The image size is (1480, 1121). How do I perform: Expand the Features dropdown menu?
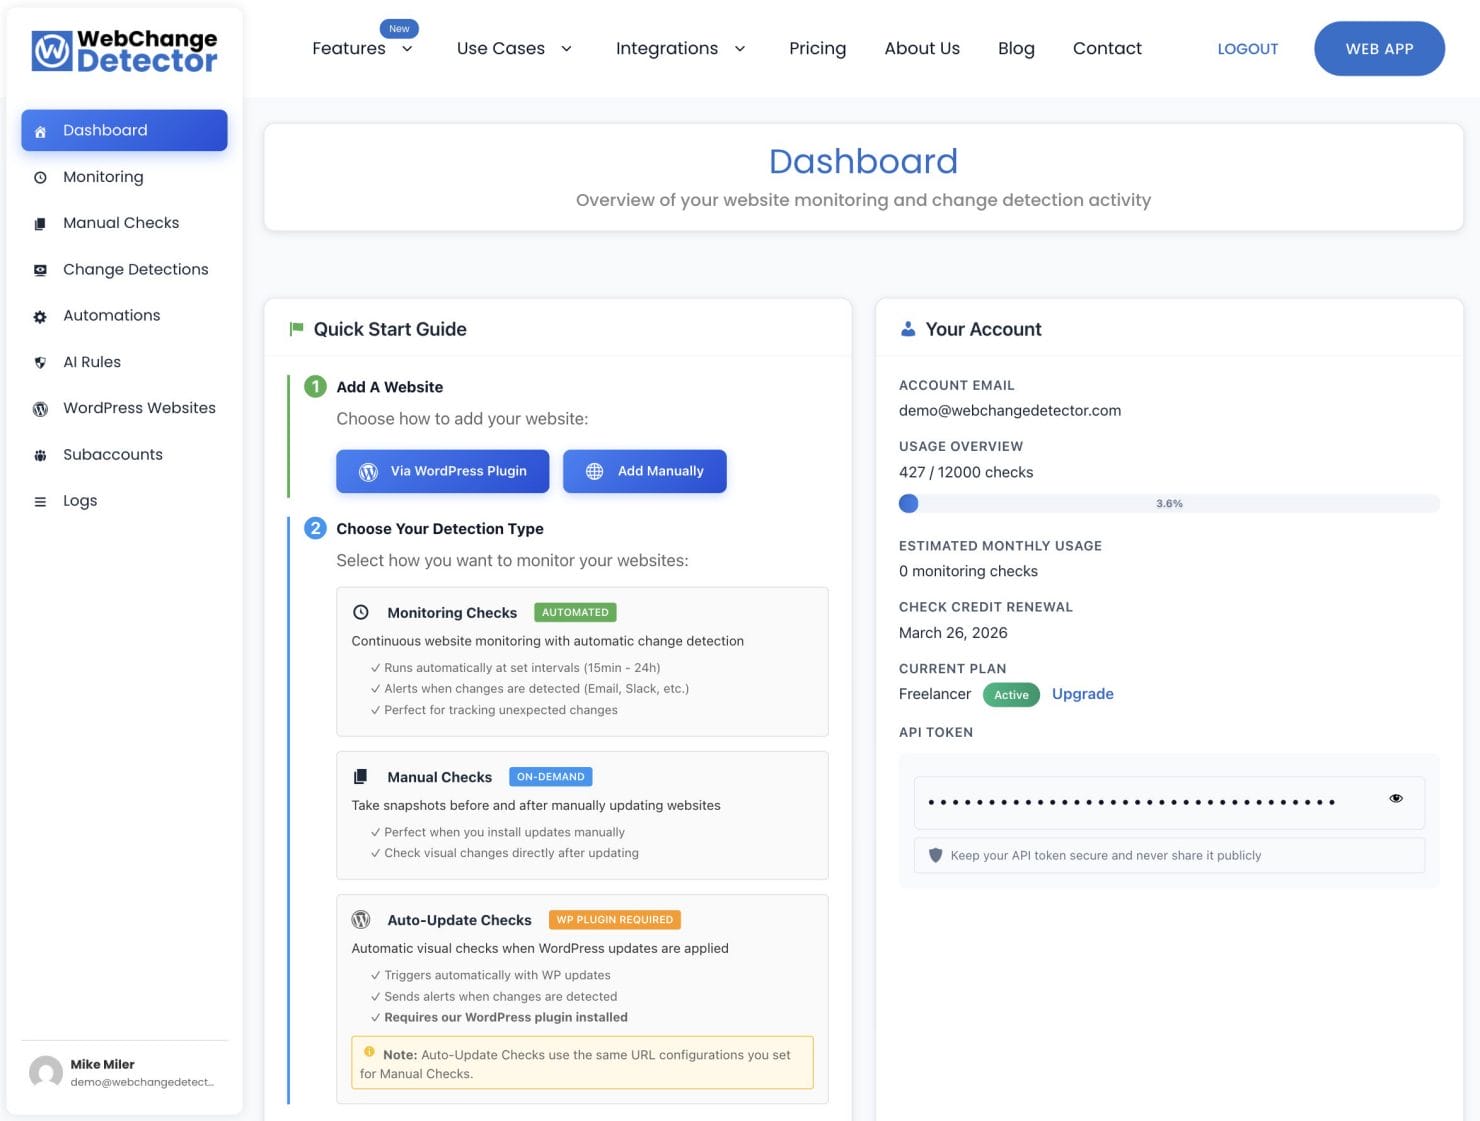click(x=362, y=48)
